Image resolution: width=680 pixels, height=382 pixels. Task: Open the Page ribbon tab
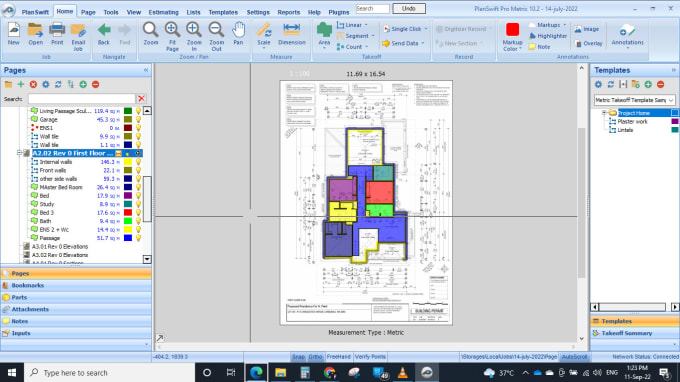pos(88,12)
